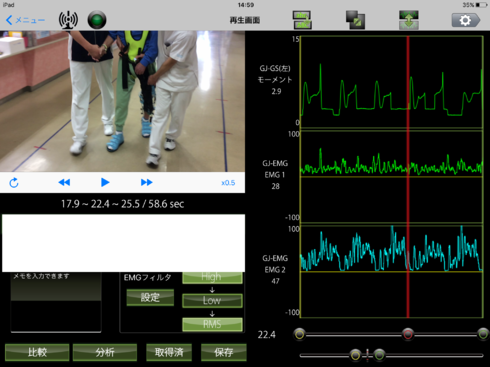Tap the green status indicator light
Screen dimensions: 490x367
point(97,20)
